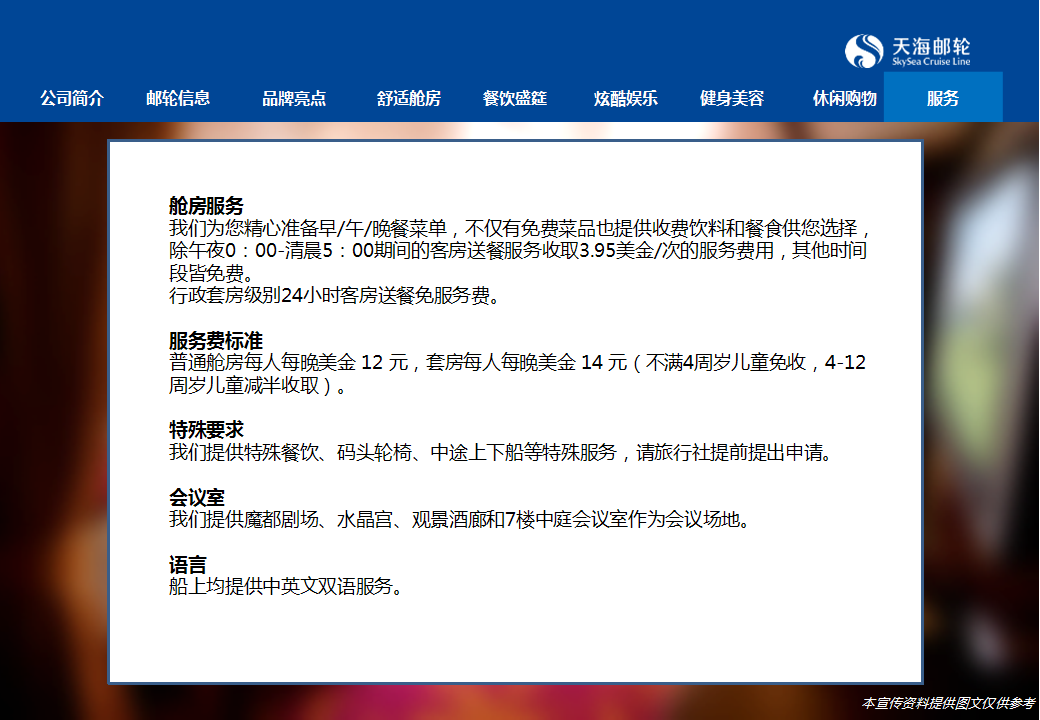Click the line starting with 普通舱房每人每晚美金
The height and width of the screenshot is (720, 1040).
(x=517, y=363)
